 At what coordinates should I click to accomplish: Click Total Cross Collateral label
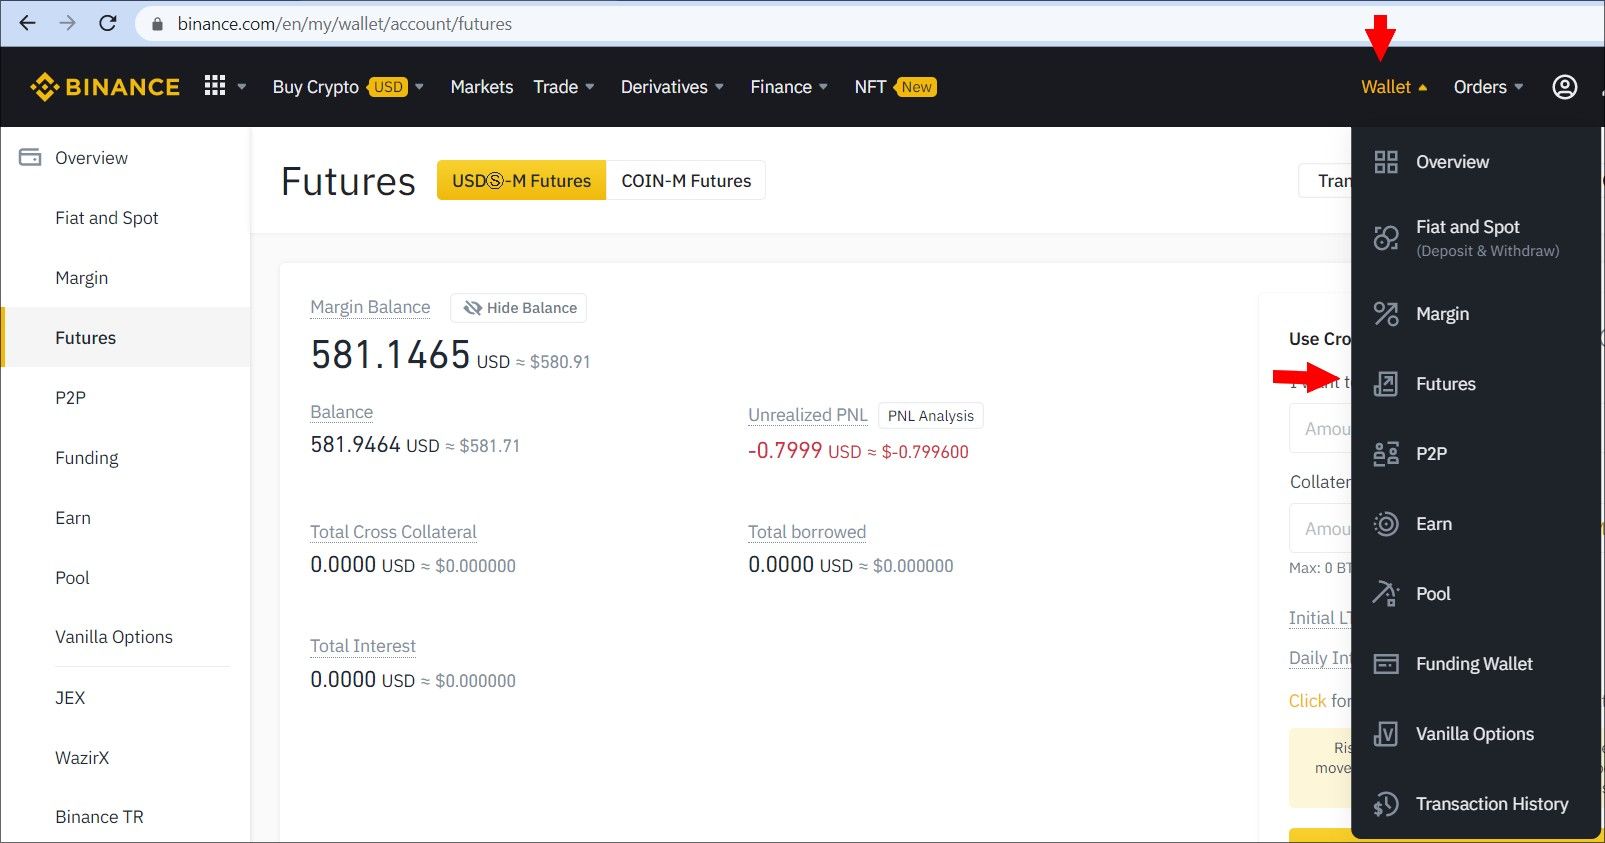(x=393, y=532)
